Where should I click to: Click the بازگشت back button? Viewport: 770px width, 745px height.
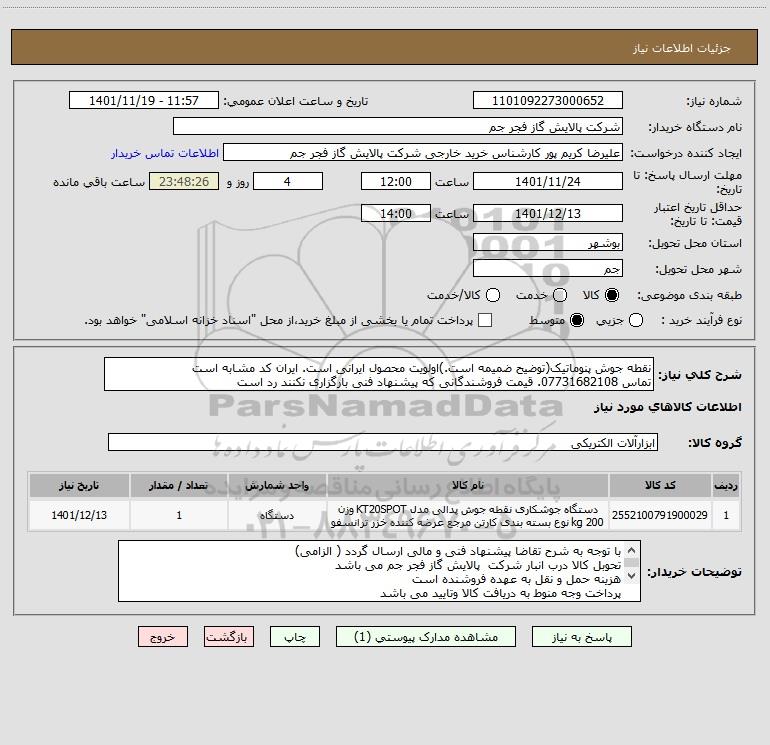(x=229, y=637)
